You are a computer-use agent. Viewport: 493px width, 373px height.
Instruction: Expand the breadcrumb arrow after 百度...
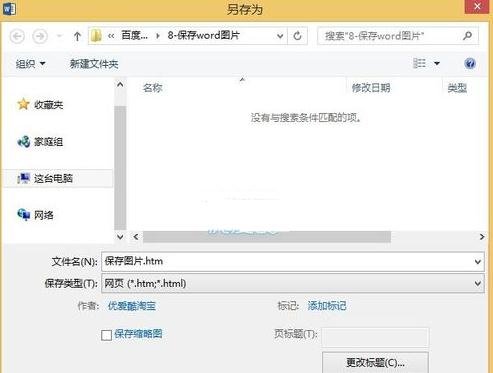(158, 36)
